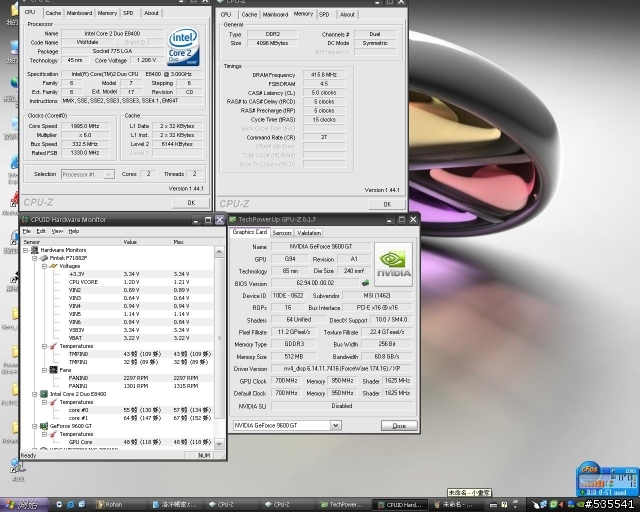Click the Intel Core 2 Duo E8400 processor icon

pos(44,394)
